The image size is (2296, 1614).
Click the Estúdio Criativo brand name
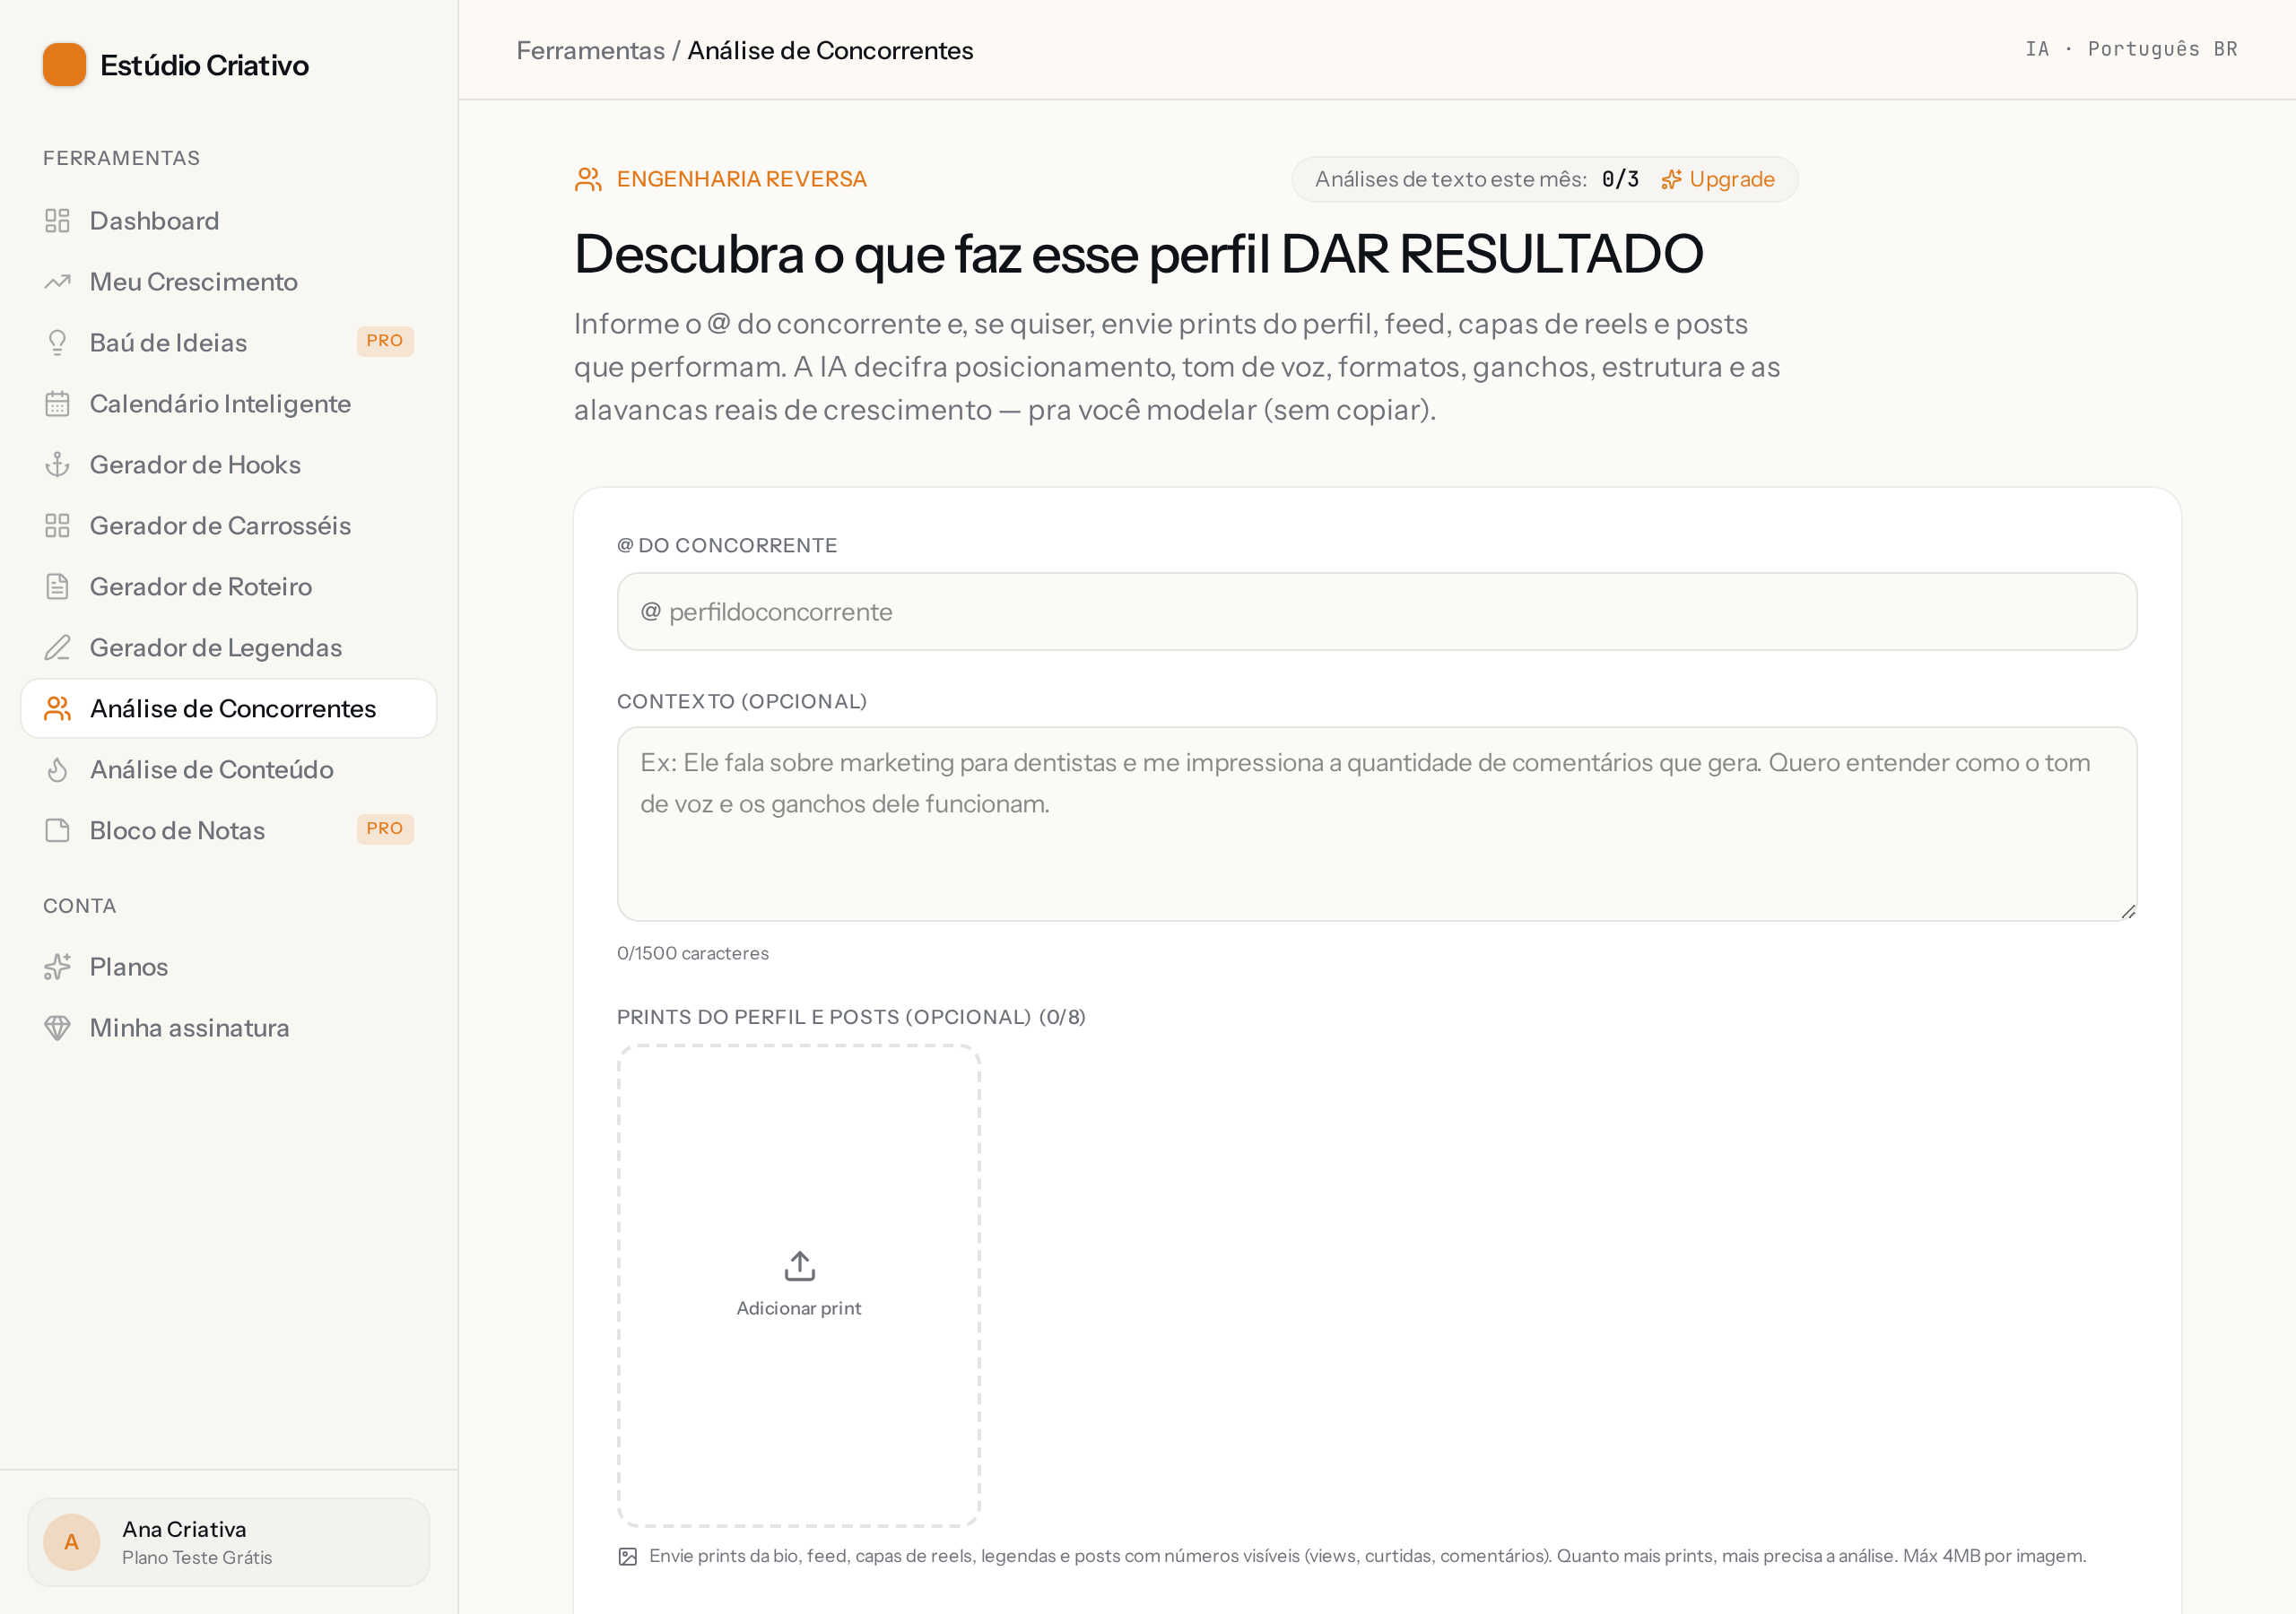click(x=204, y=66)
